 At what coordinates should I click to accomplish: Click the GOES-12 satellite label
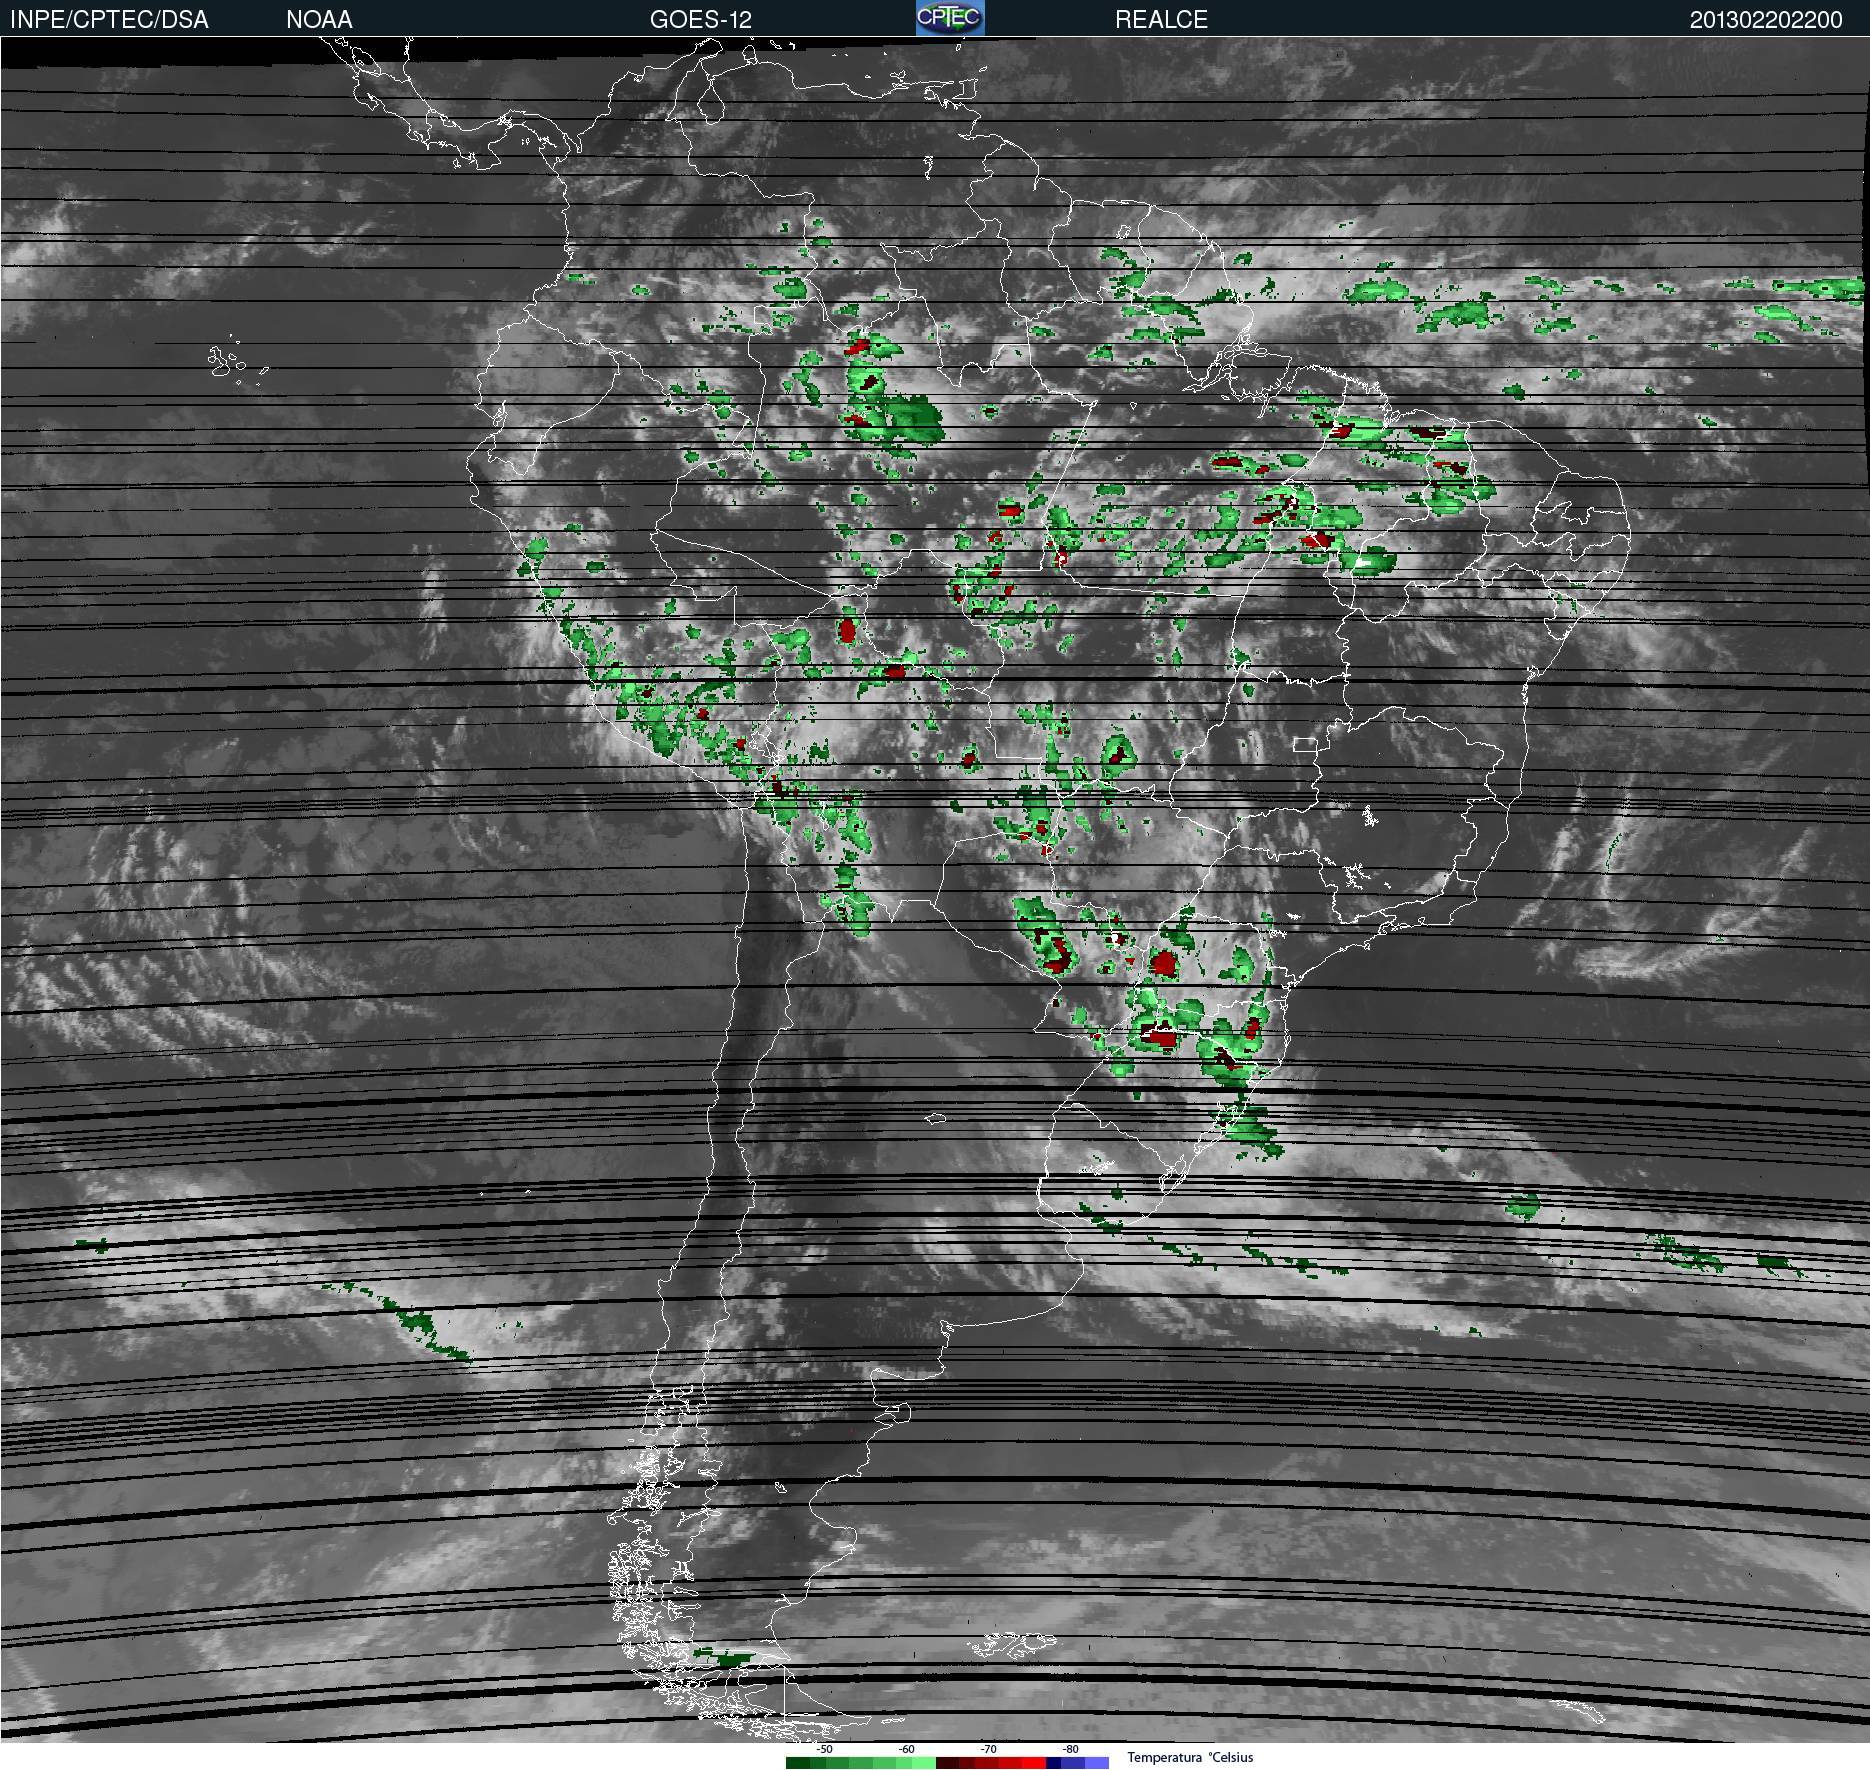(x=700, y=20)
